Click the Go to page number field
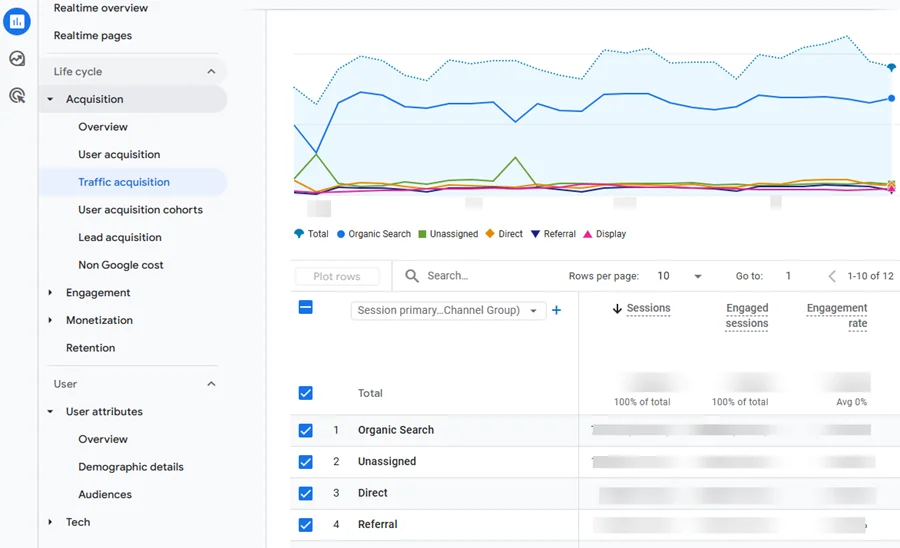Viewport: 900px width, 548px height. tap(789, 276)
